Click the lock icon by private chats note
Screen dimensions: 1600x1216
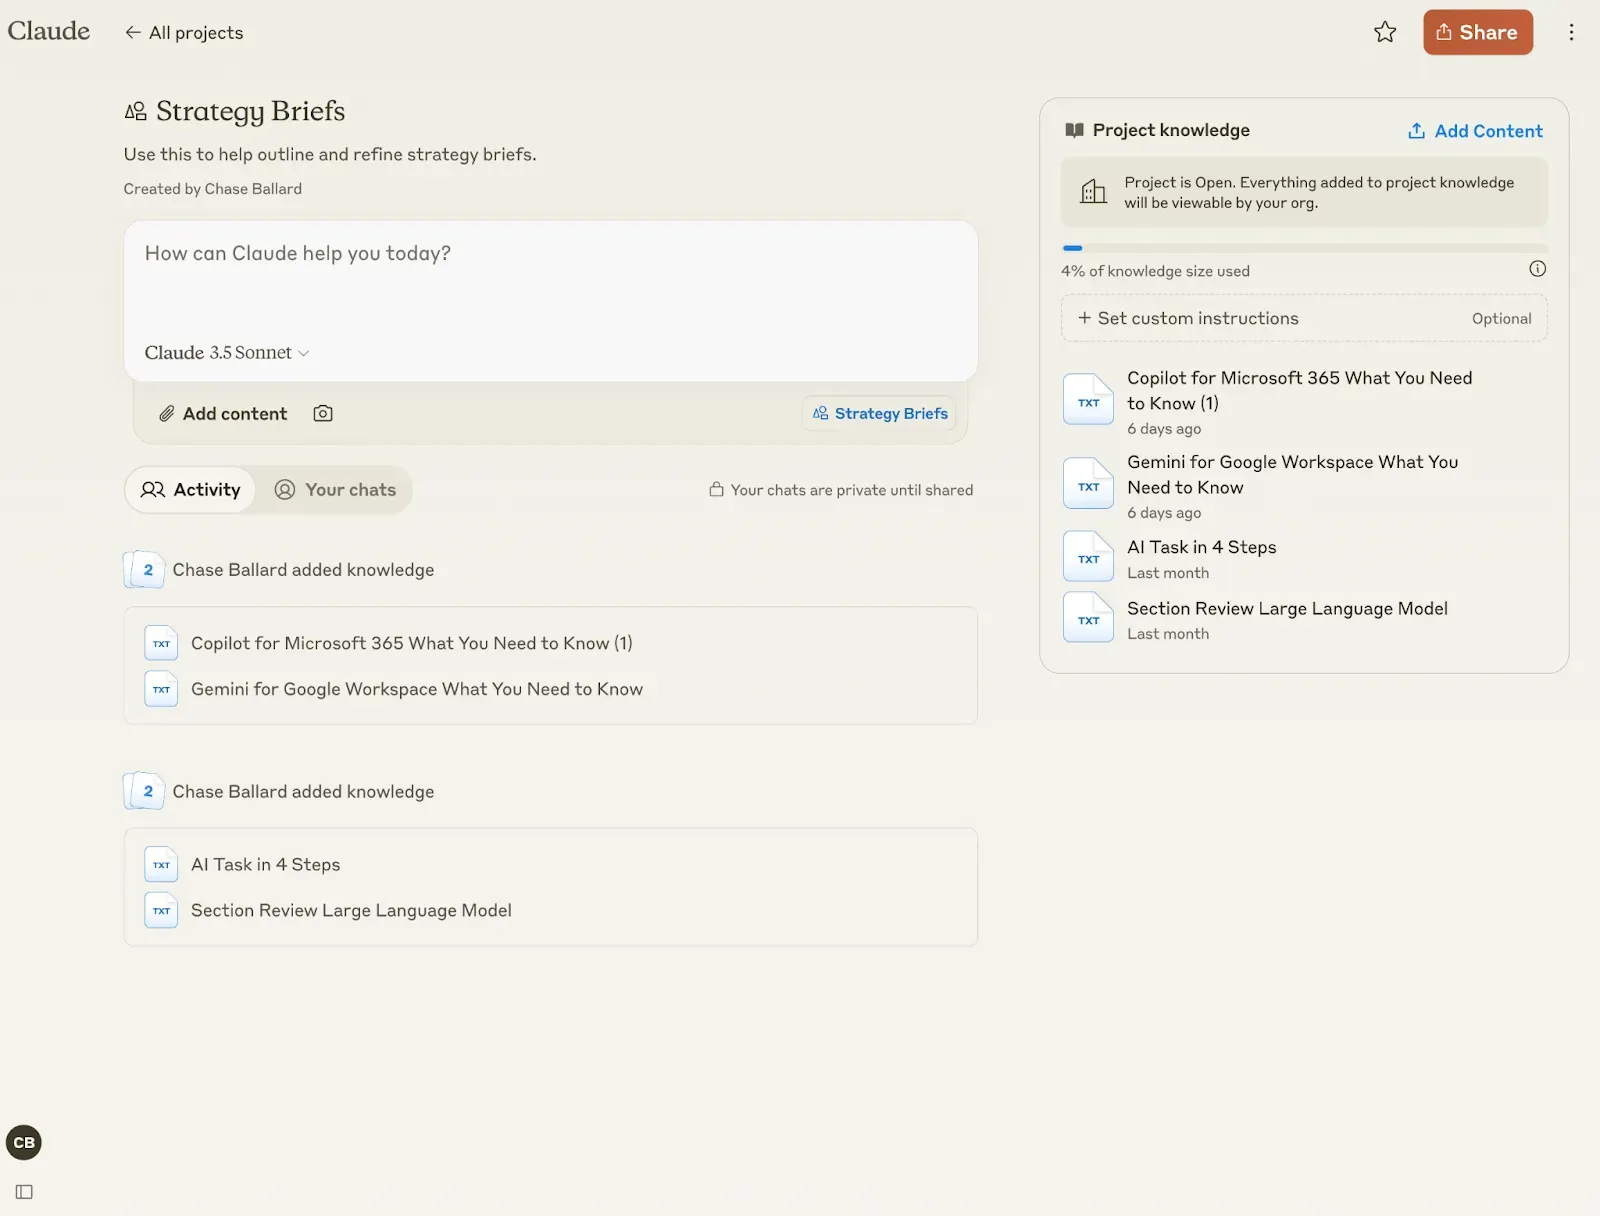[716, 489]
